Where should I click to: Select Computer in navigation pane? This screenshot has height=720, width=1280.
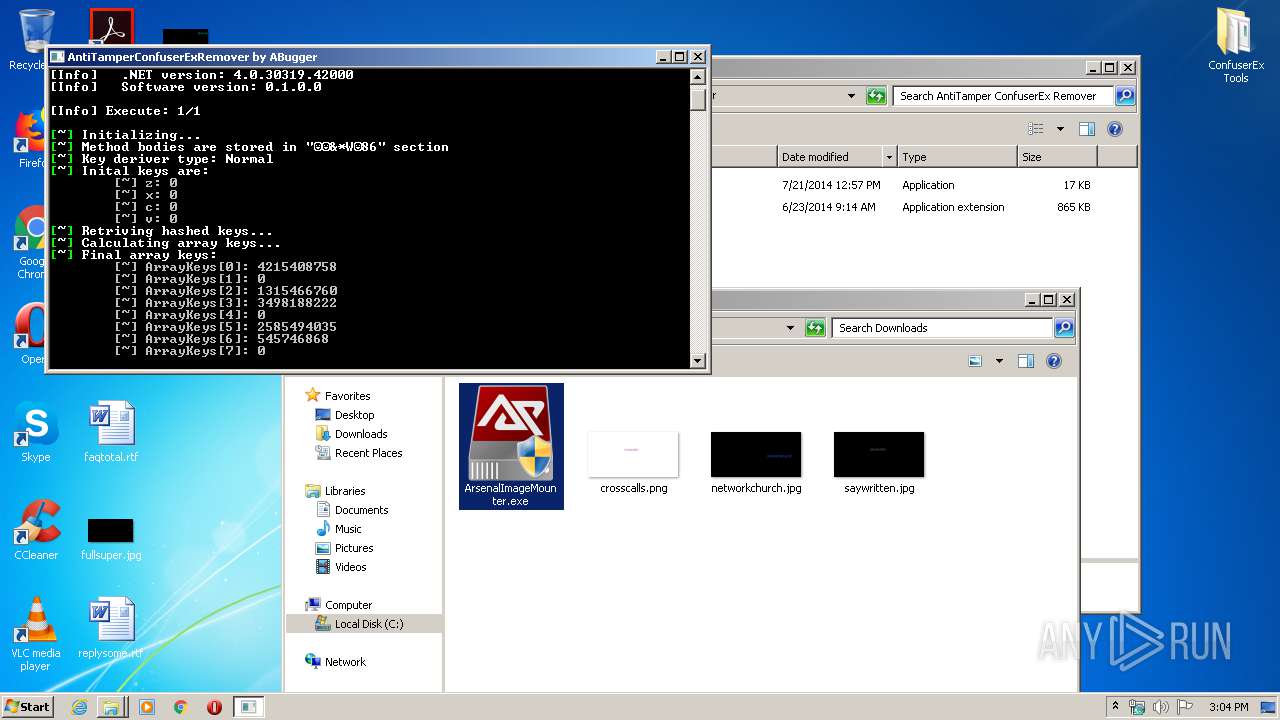pos(339,605)
